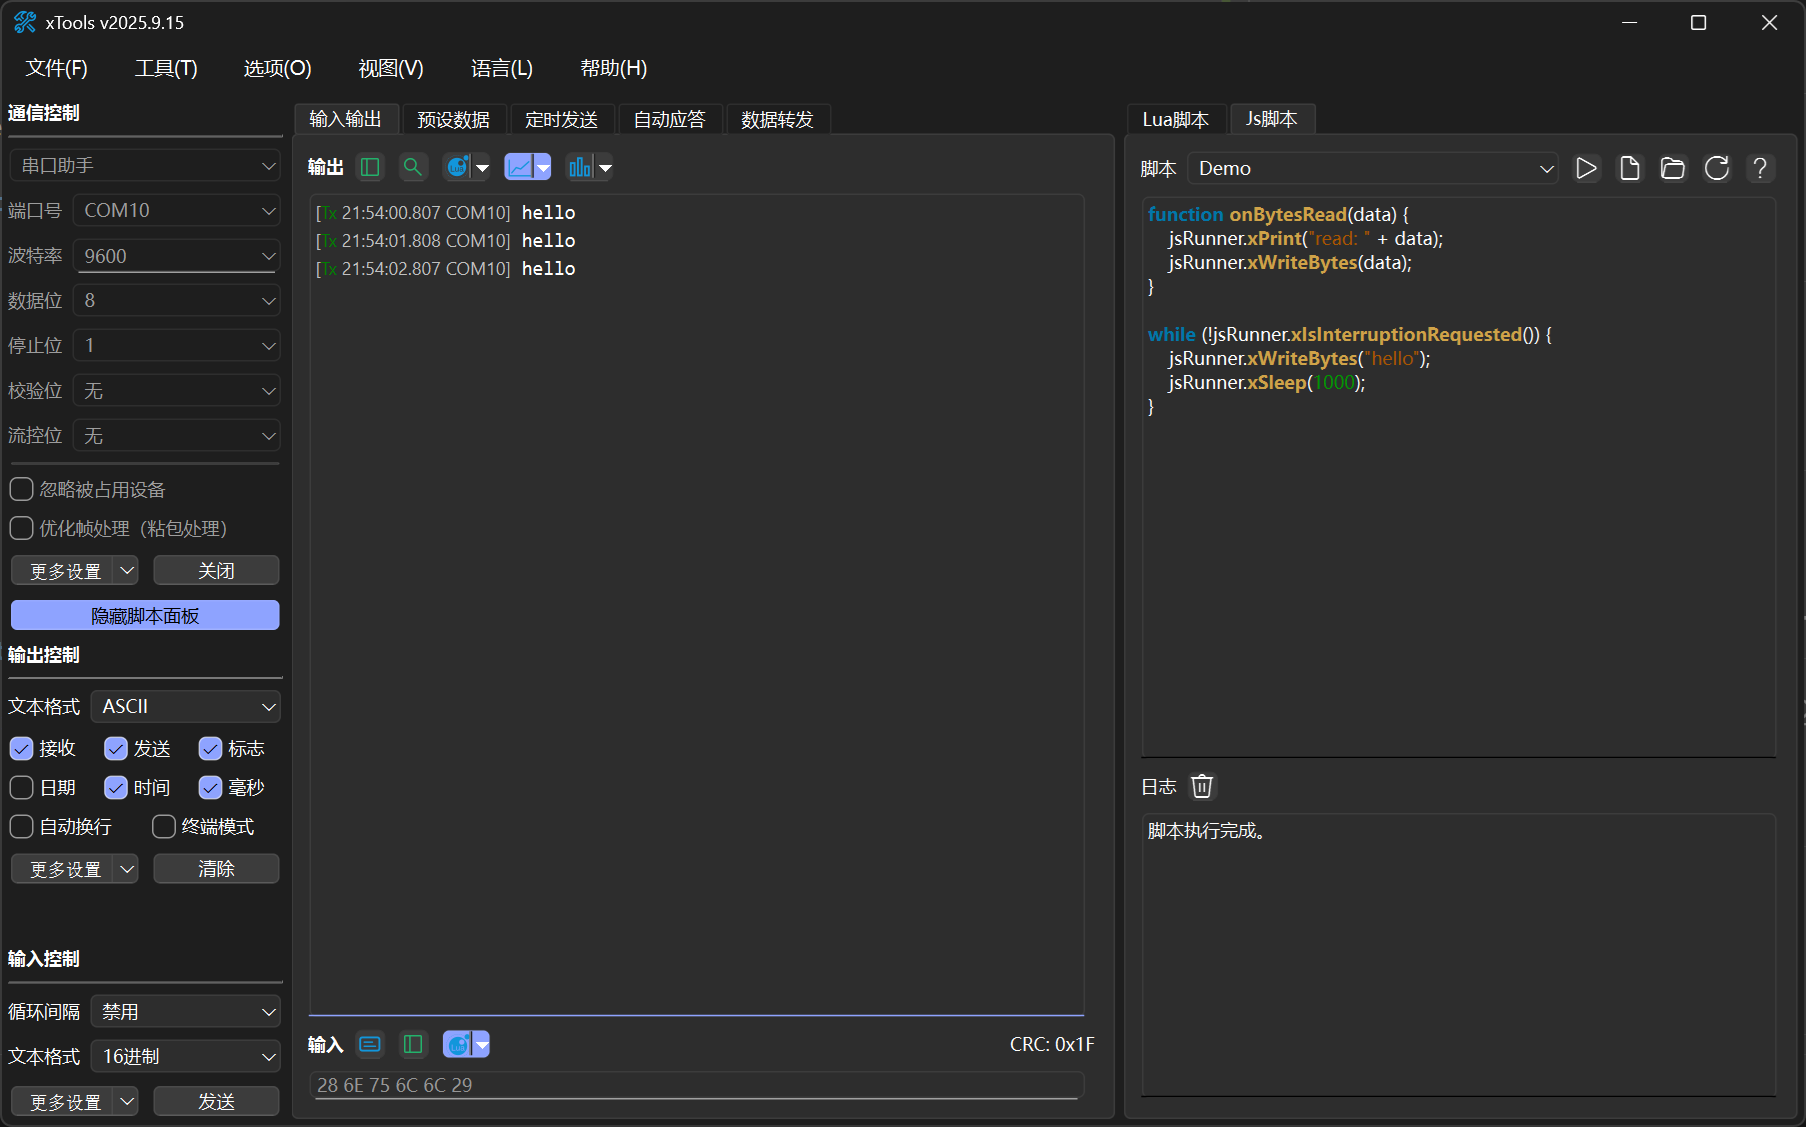Screen dimensions: 1806x1127
Task: Open the 选项(O) menu
Action: click(x=278, y=68)
